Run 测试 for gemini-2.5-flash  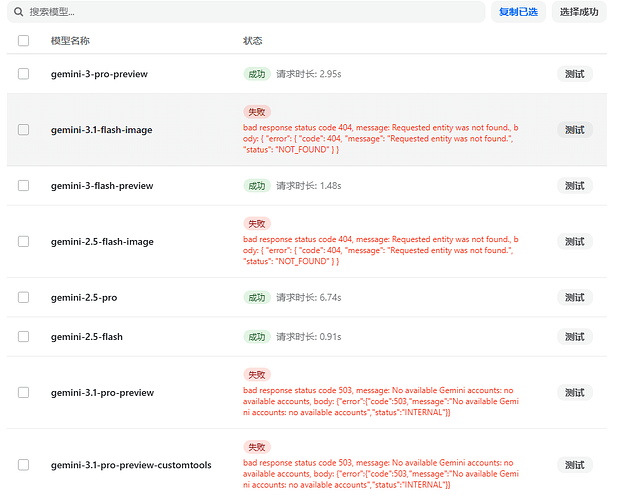point(575,337)
